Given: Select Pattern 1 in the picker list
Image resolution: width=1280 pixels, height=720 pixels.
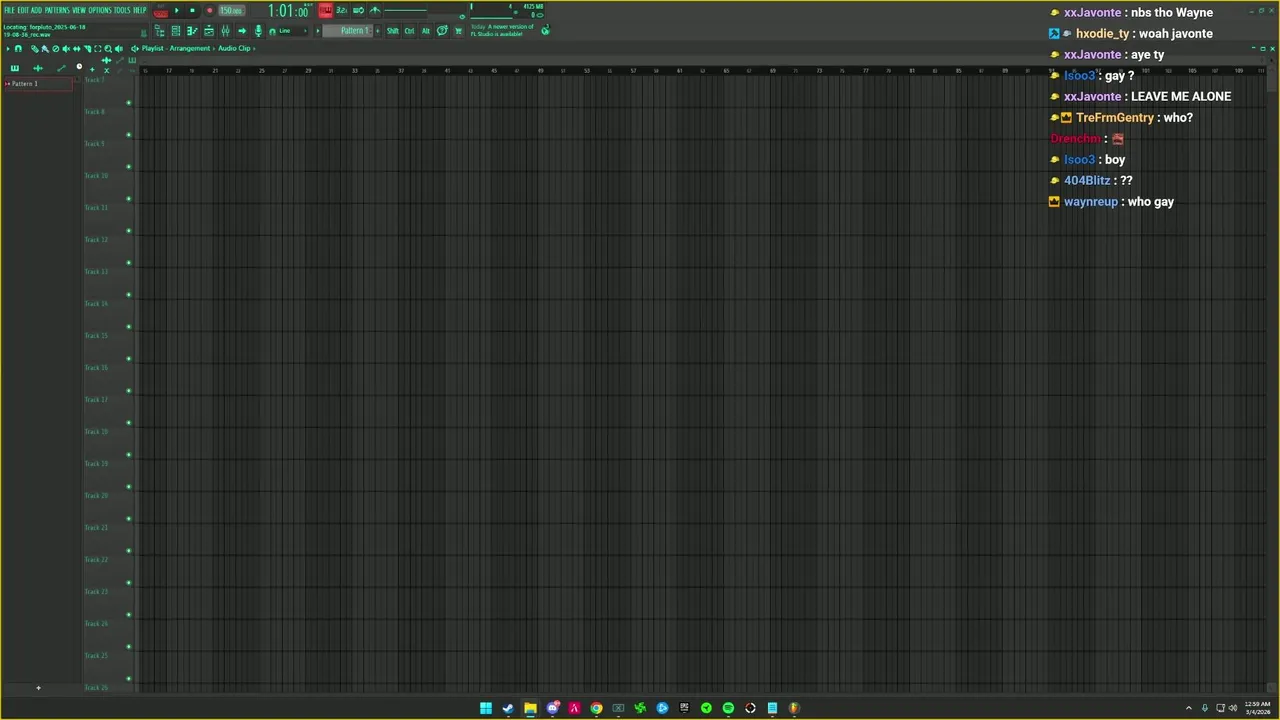Looking at the screenshot, I should (38, 84).
